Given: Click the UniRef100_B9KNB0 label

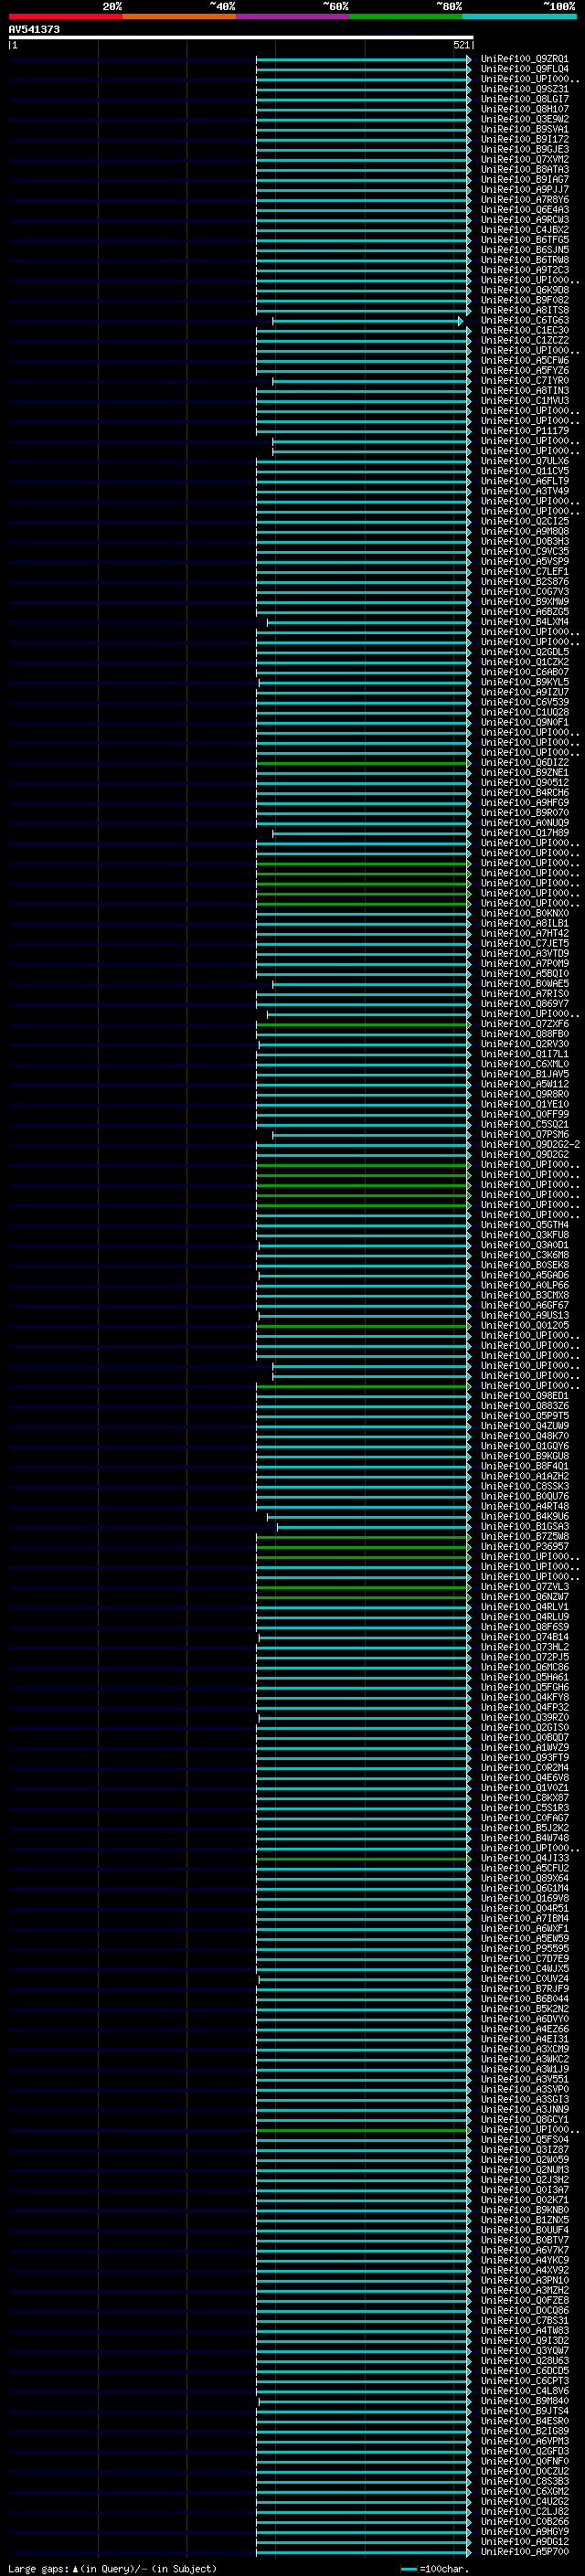Looking at the screenshot, I should click(524, 2209).
